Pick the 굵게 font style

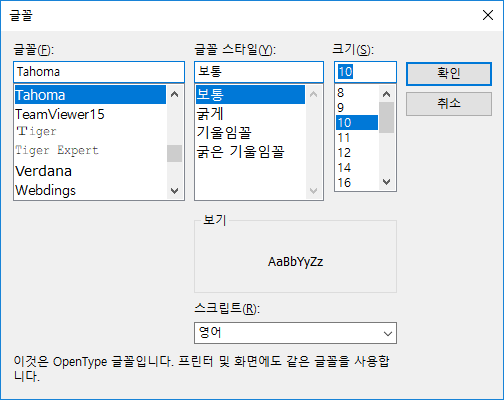point(250,114)
